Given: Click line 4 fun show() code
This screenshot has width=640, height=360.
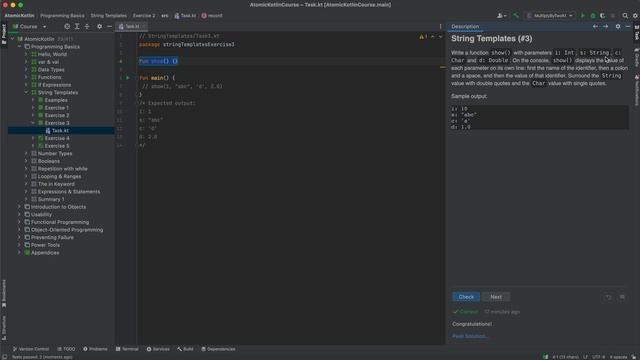Looking at the screenshot, I should click(158, 61).
